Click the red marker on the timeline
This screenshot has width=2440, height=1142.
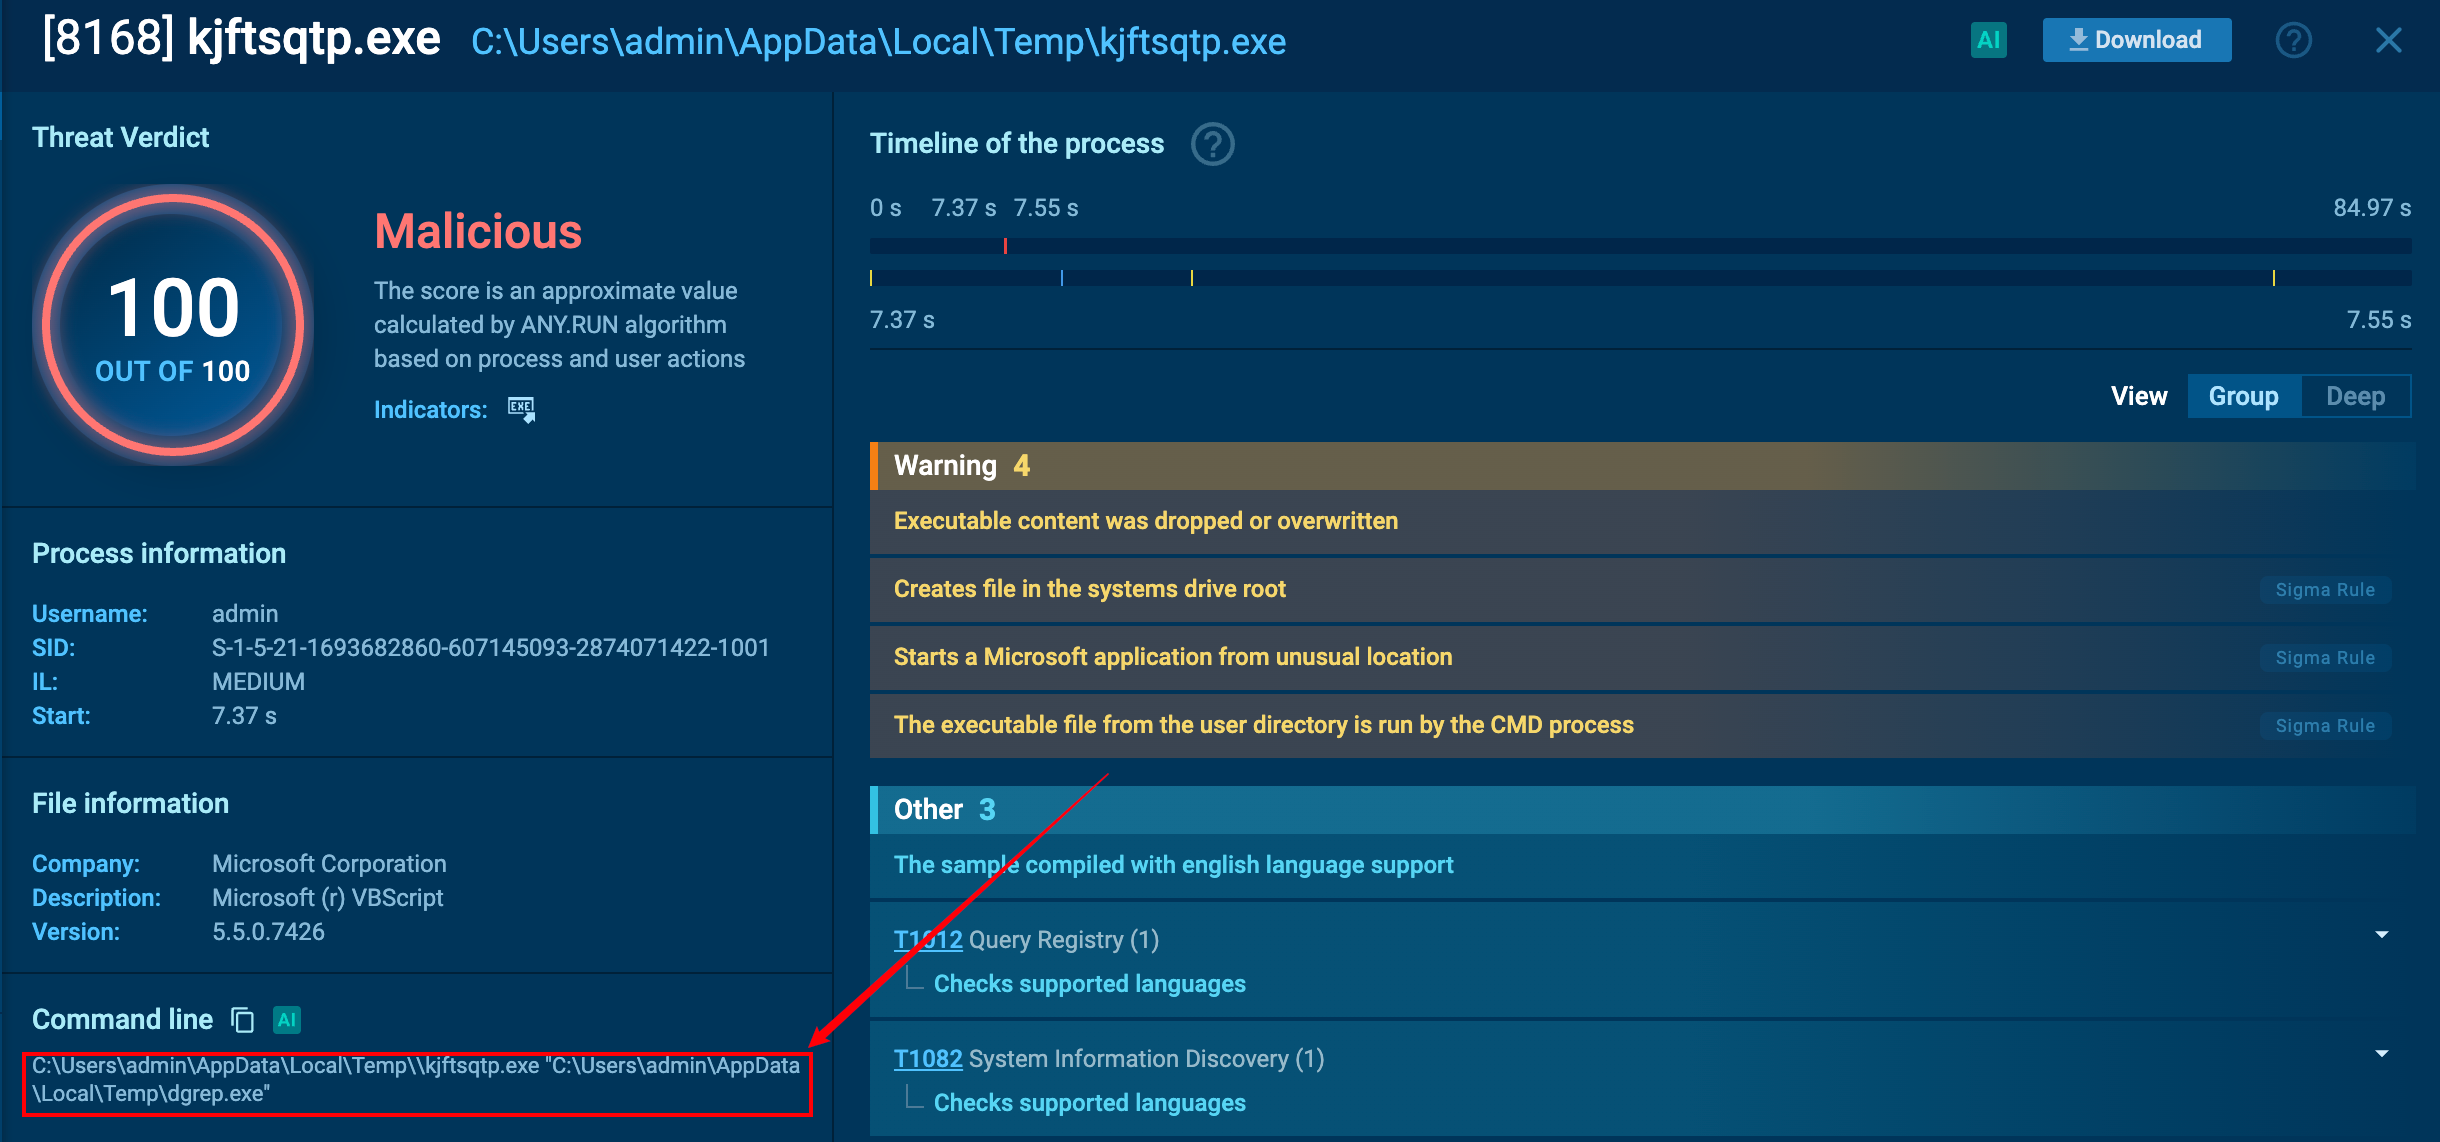tap(1005, 246)
